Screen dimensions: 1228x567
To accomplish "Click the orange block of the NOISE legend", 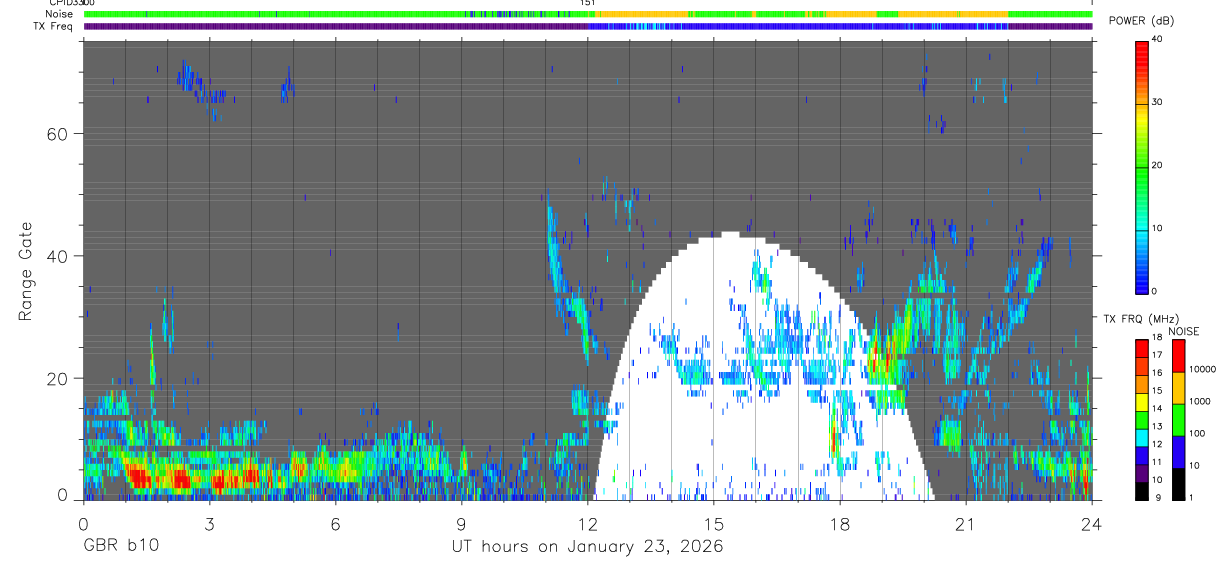I will point(1178,388).
